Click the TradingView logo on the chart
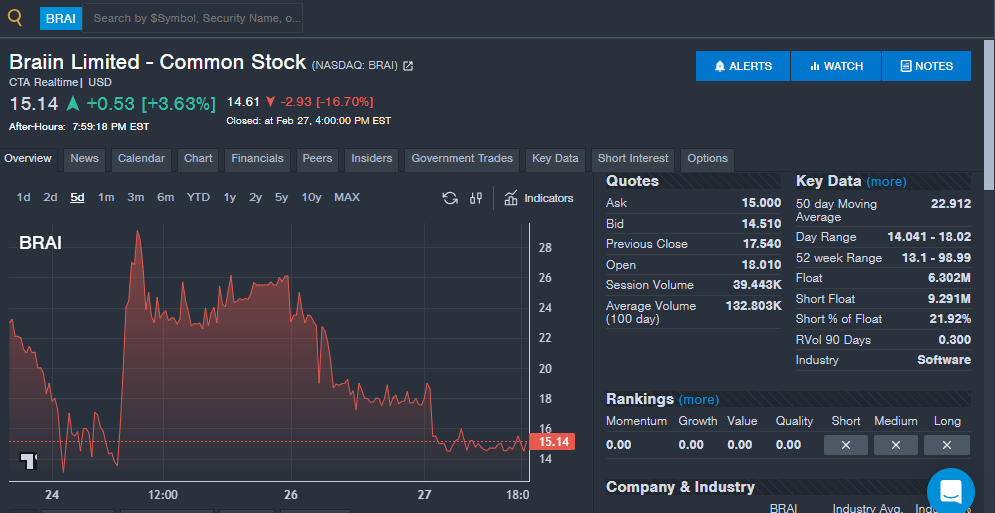 click(x=29, y=460)
